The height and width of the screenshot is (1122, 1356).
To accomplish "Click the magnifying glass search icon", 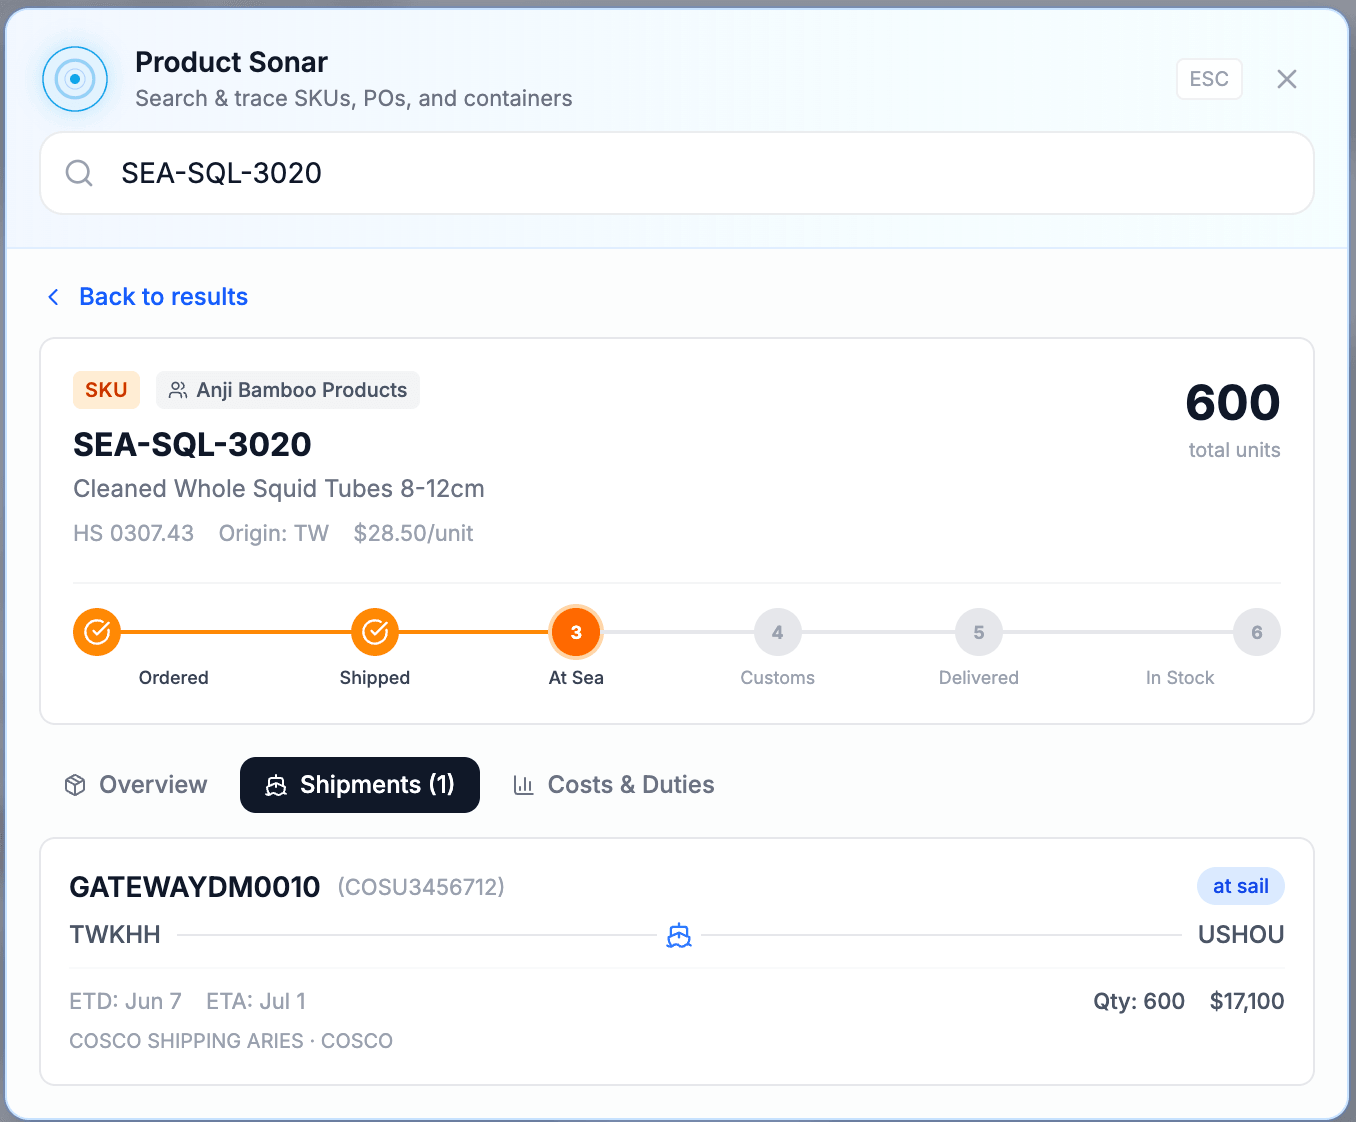I will pos(78,172).
